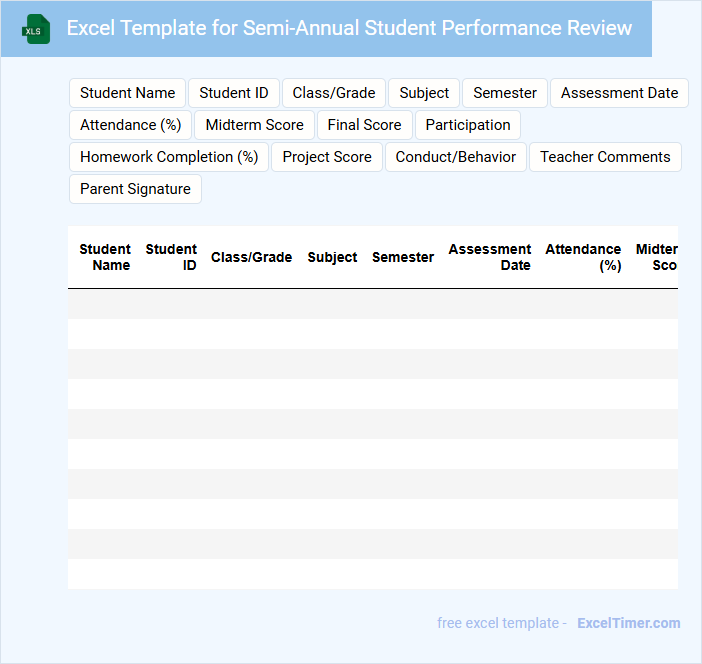Choose the Subject tag
This screenshot has height=664, width=702.
coord(424,93)
